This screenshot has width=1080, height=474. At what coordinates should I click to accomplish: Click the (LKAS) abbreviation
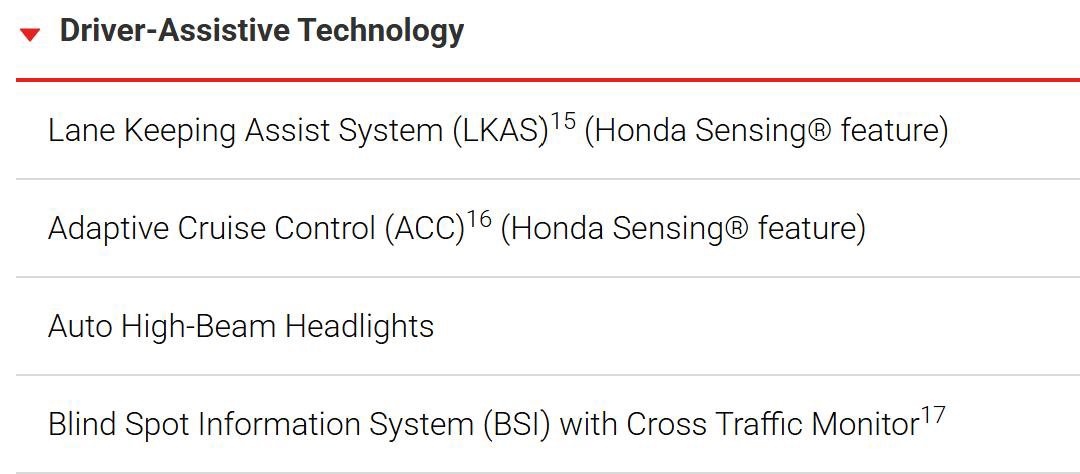click(x=501, y=131)
